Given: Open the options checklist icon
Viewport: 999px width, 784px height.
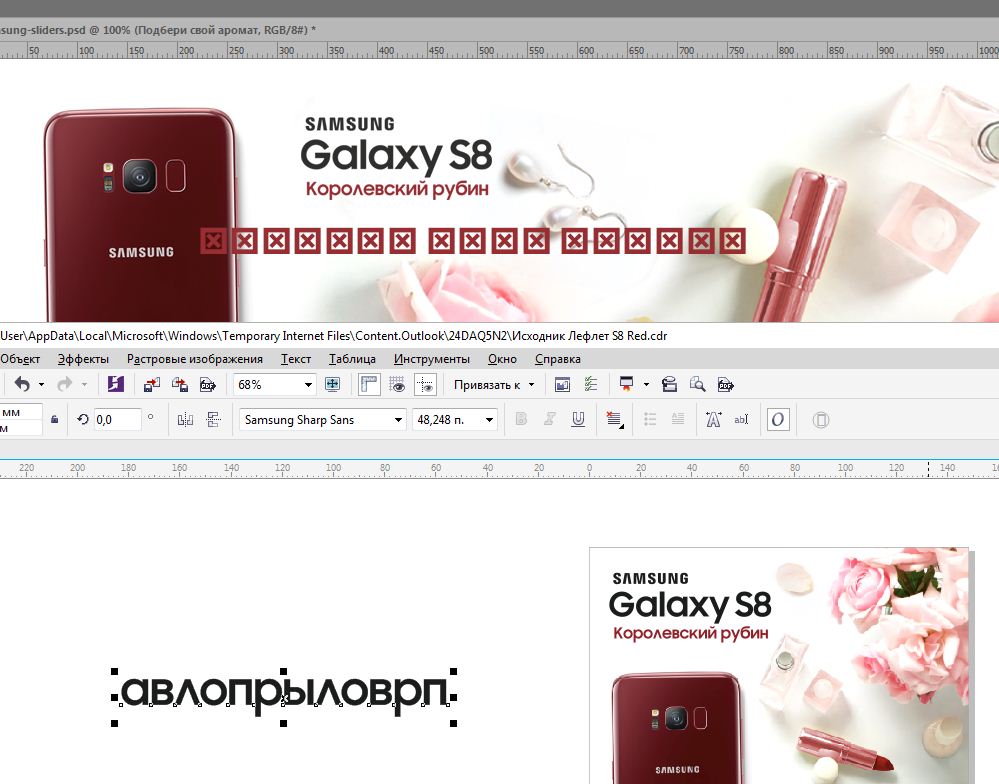Looking at the screenshot, I should click(x=591, y=384).
